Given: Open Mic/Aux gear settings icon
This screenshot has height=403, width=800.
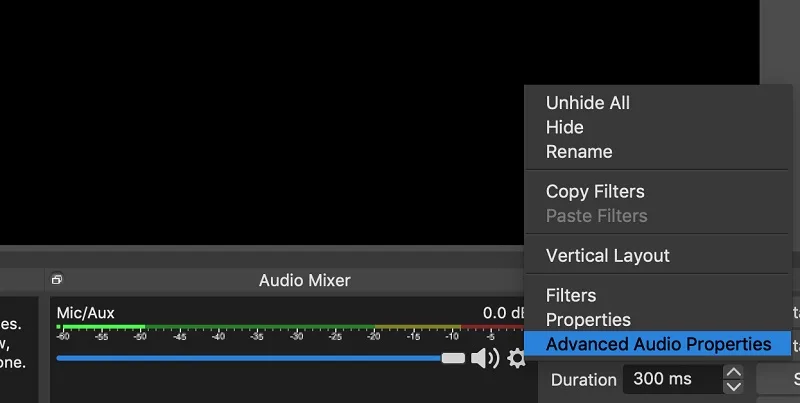Looking at the screenshot, I should point(516,358).
